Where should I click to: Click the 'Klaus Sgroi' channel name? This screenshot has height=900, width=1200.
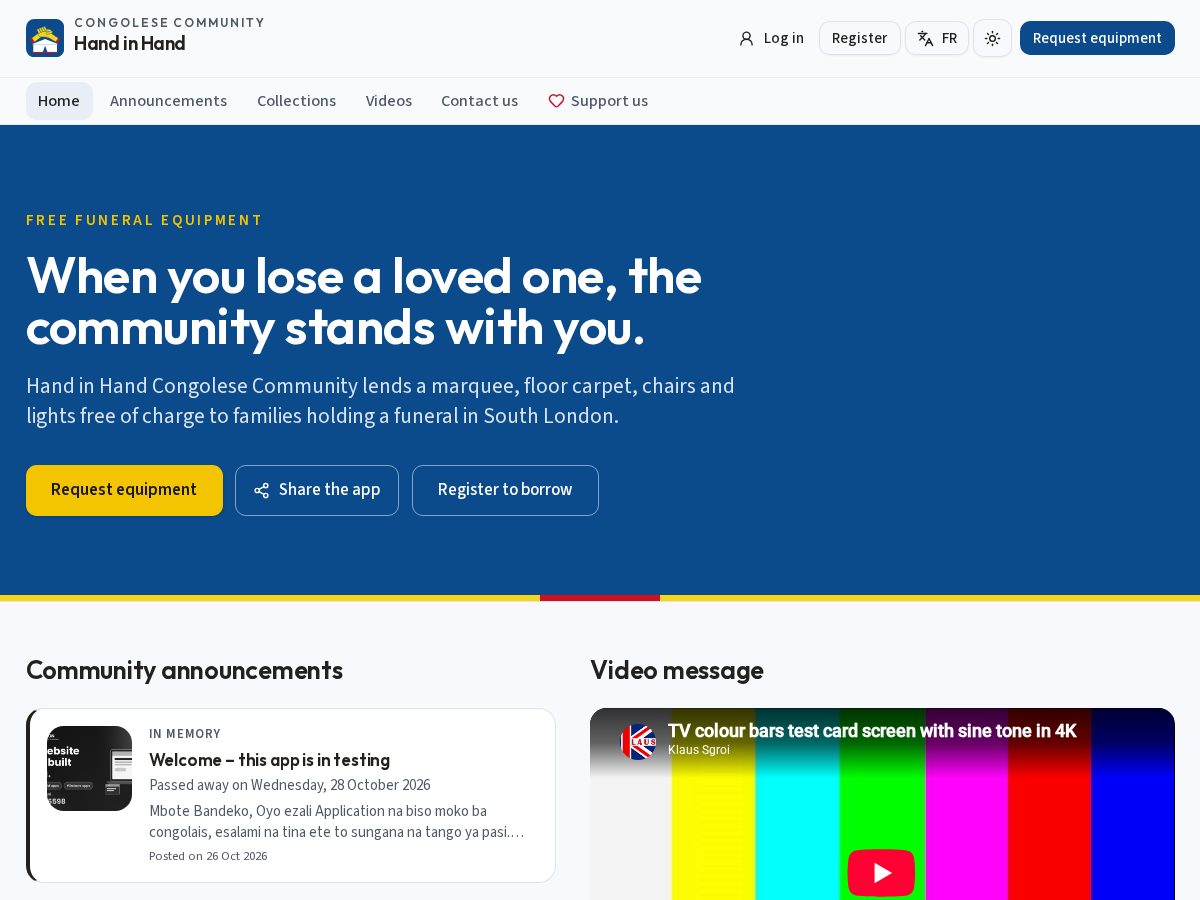point(699,750)
